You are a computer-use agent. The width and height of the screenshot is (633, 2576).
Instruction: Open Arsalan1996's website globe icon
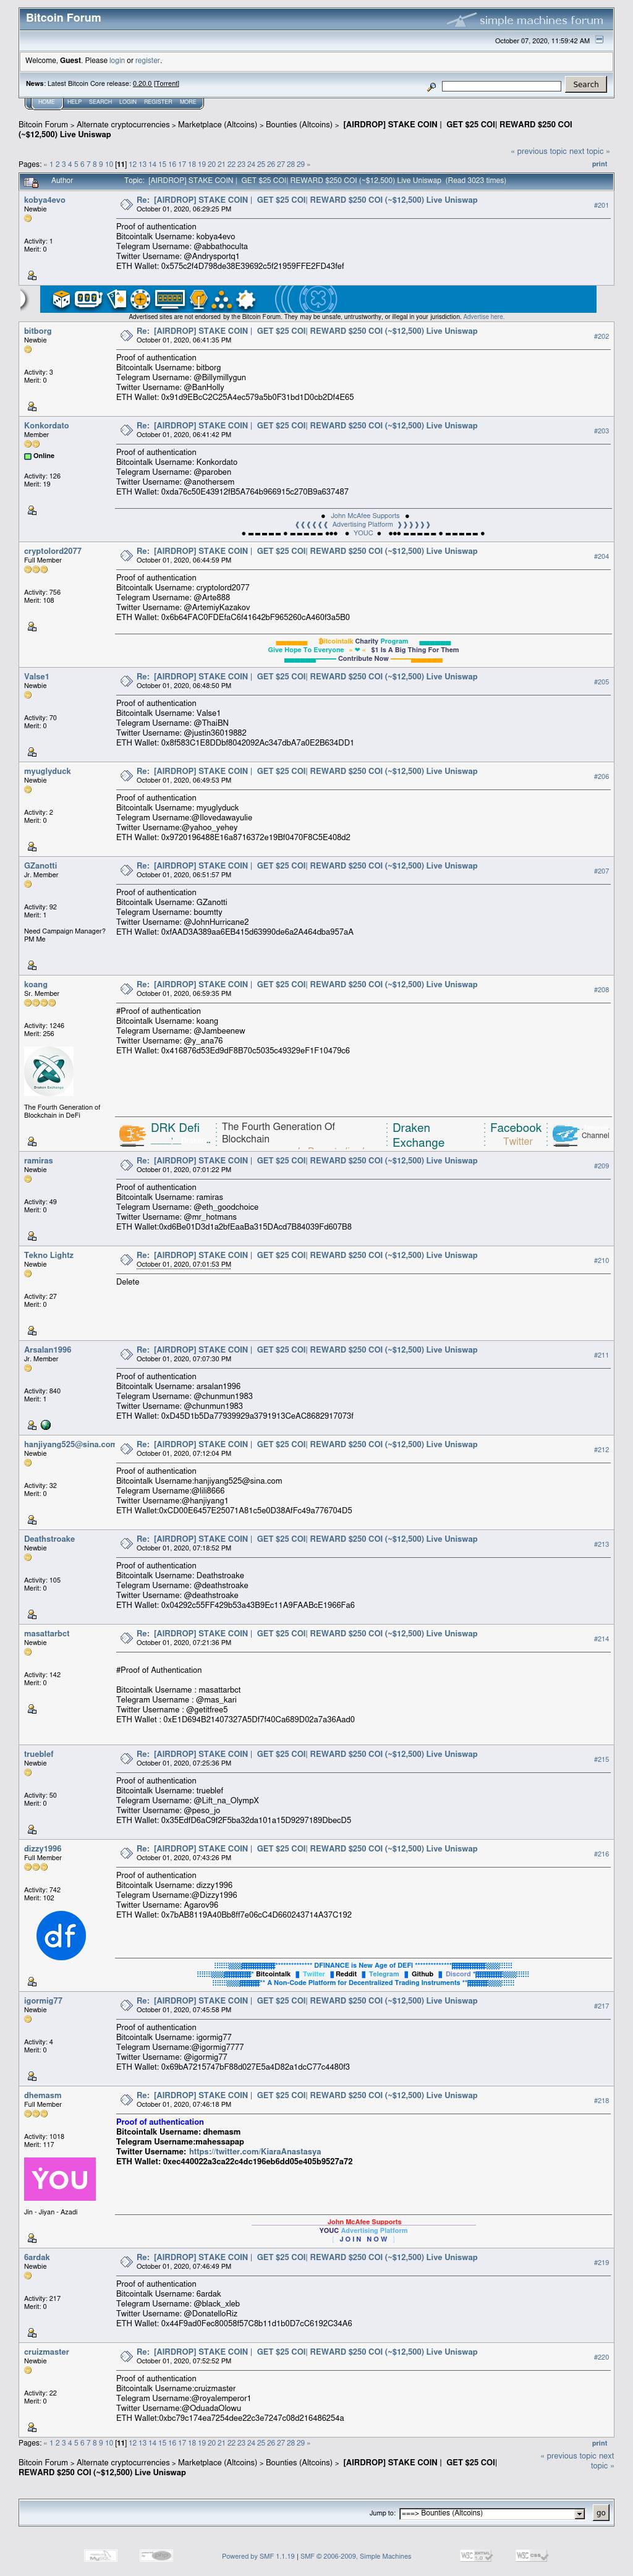pyautogui.click(x=45, y=1425)
